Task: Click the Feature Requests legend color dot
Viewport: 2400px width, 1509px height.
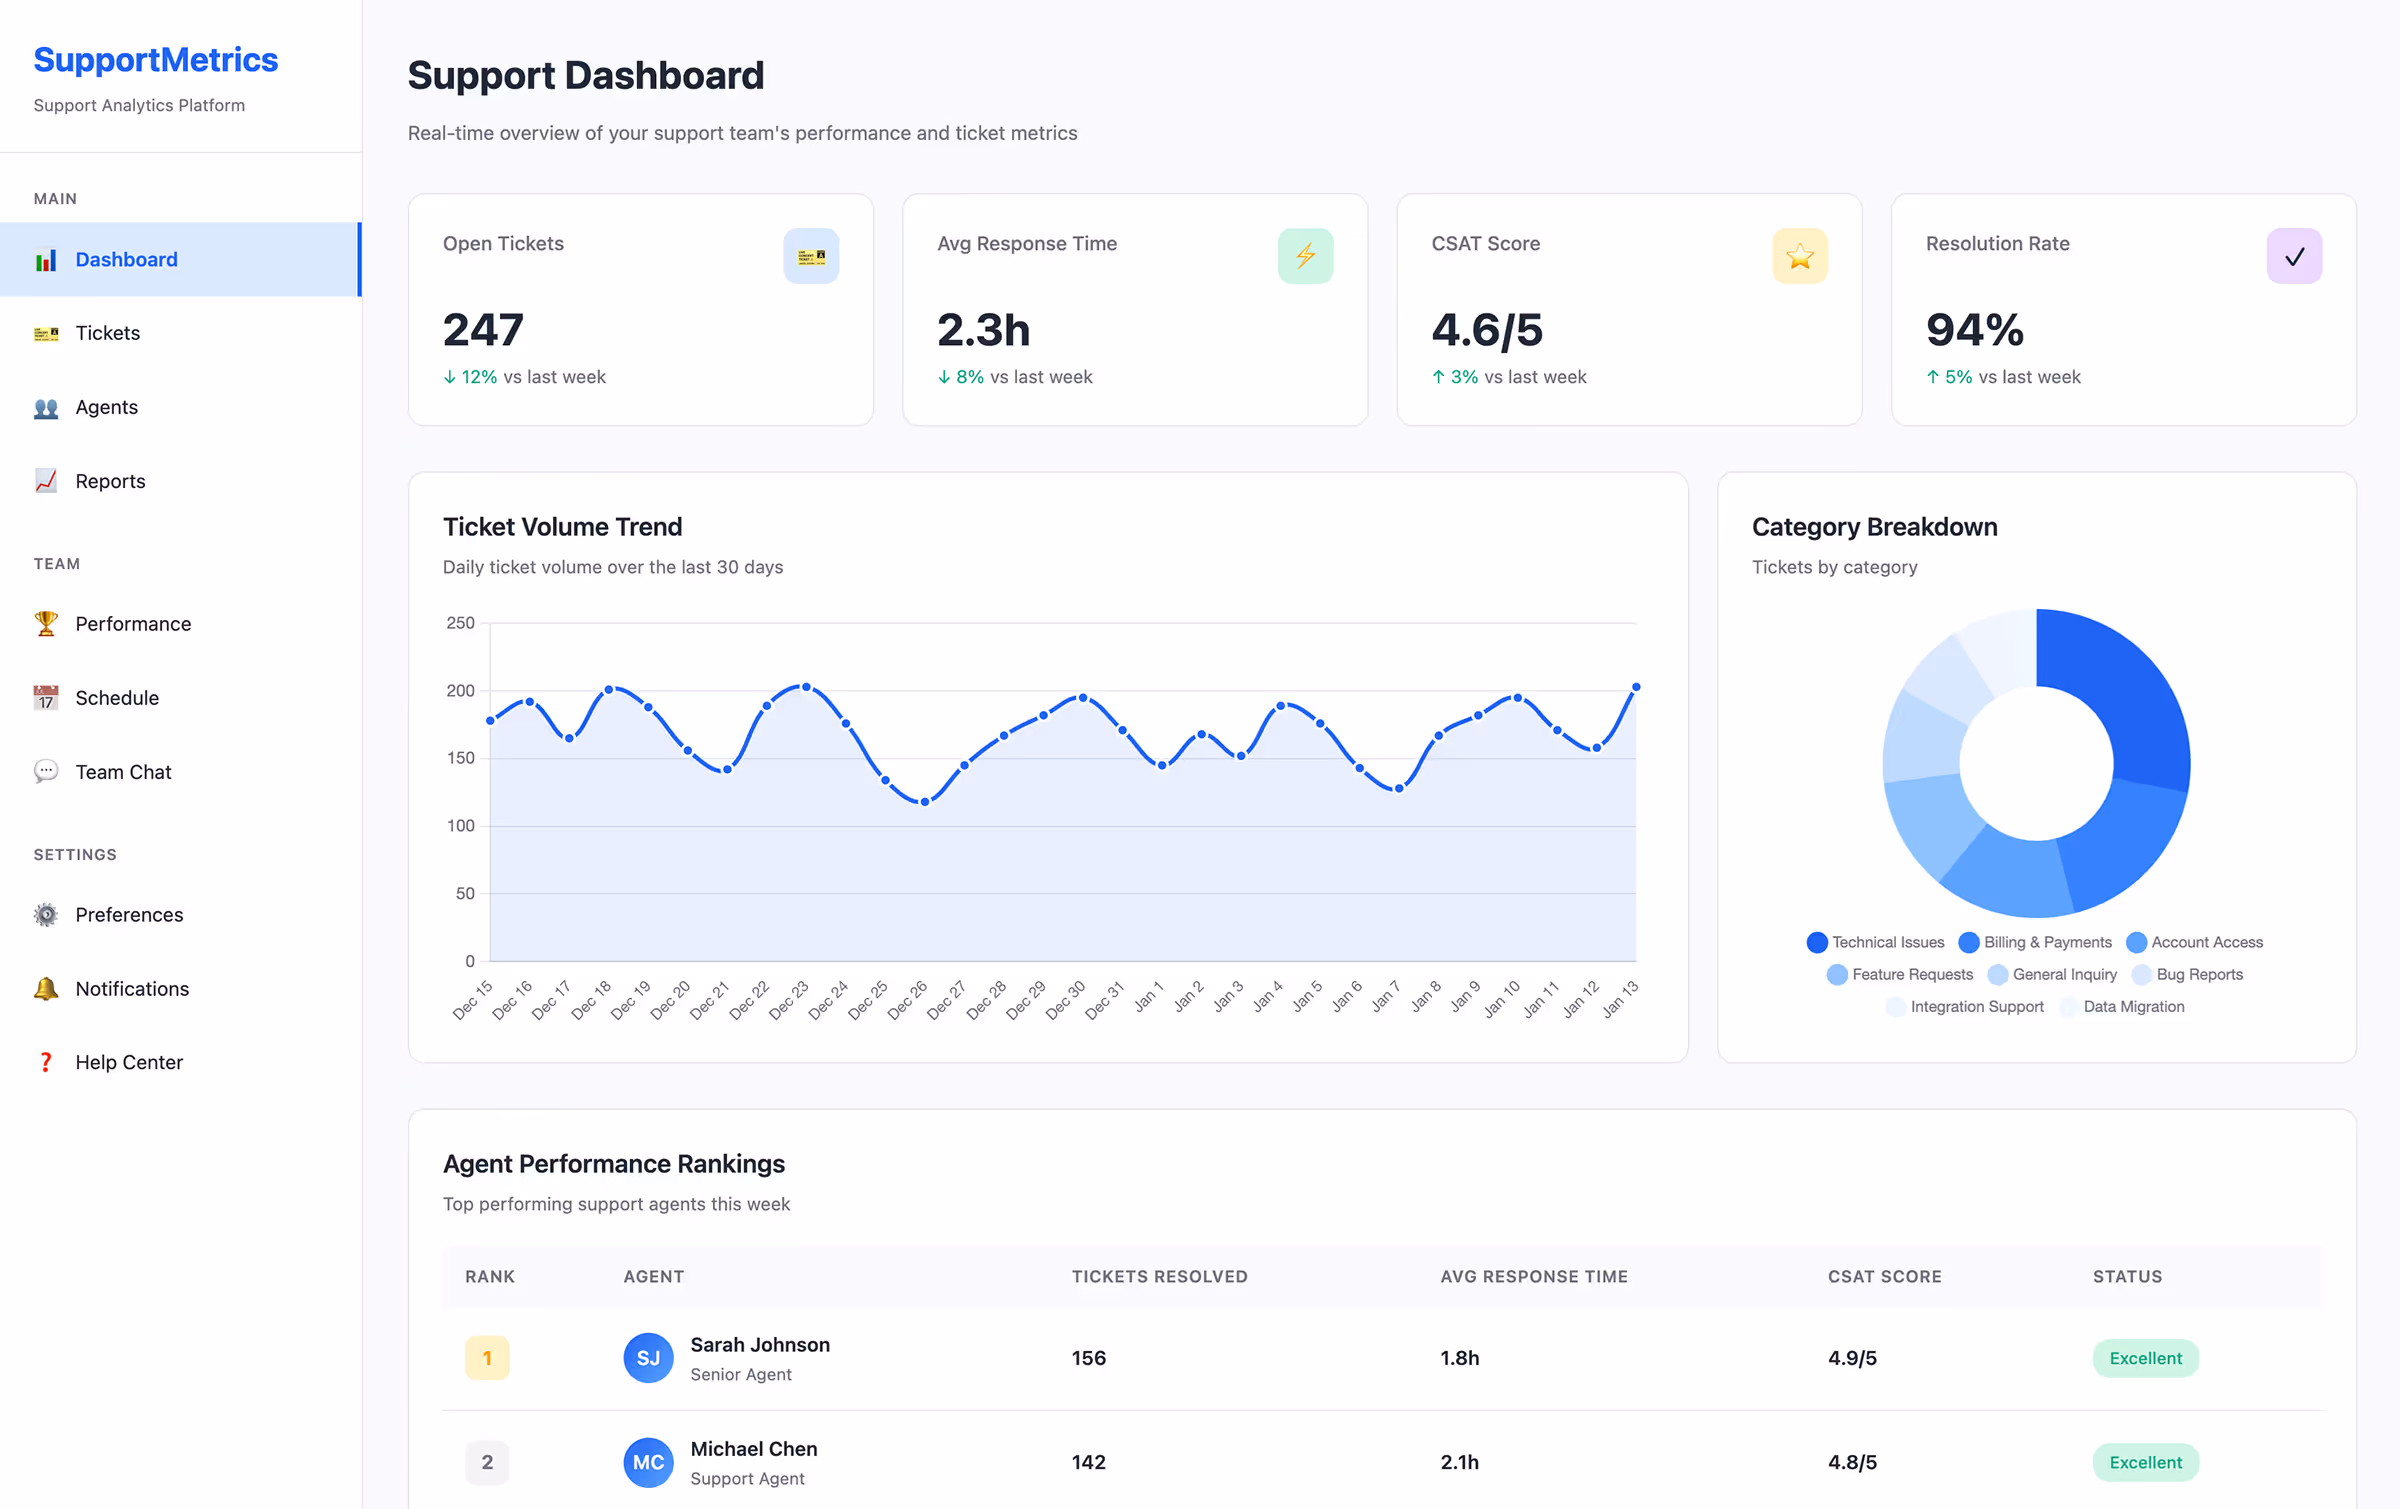Action: [x=1838, y=974]
